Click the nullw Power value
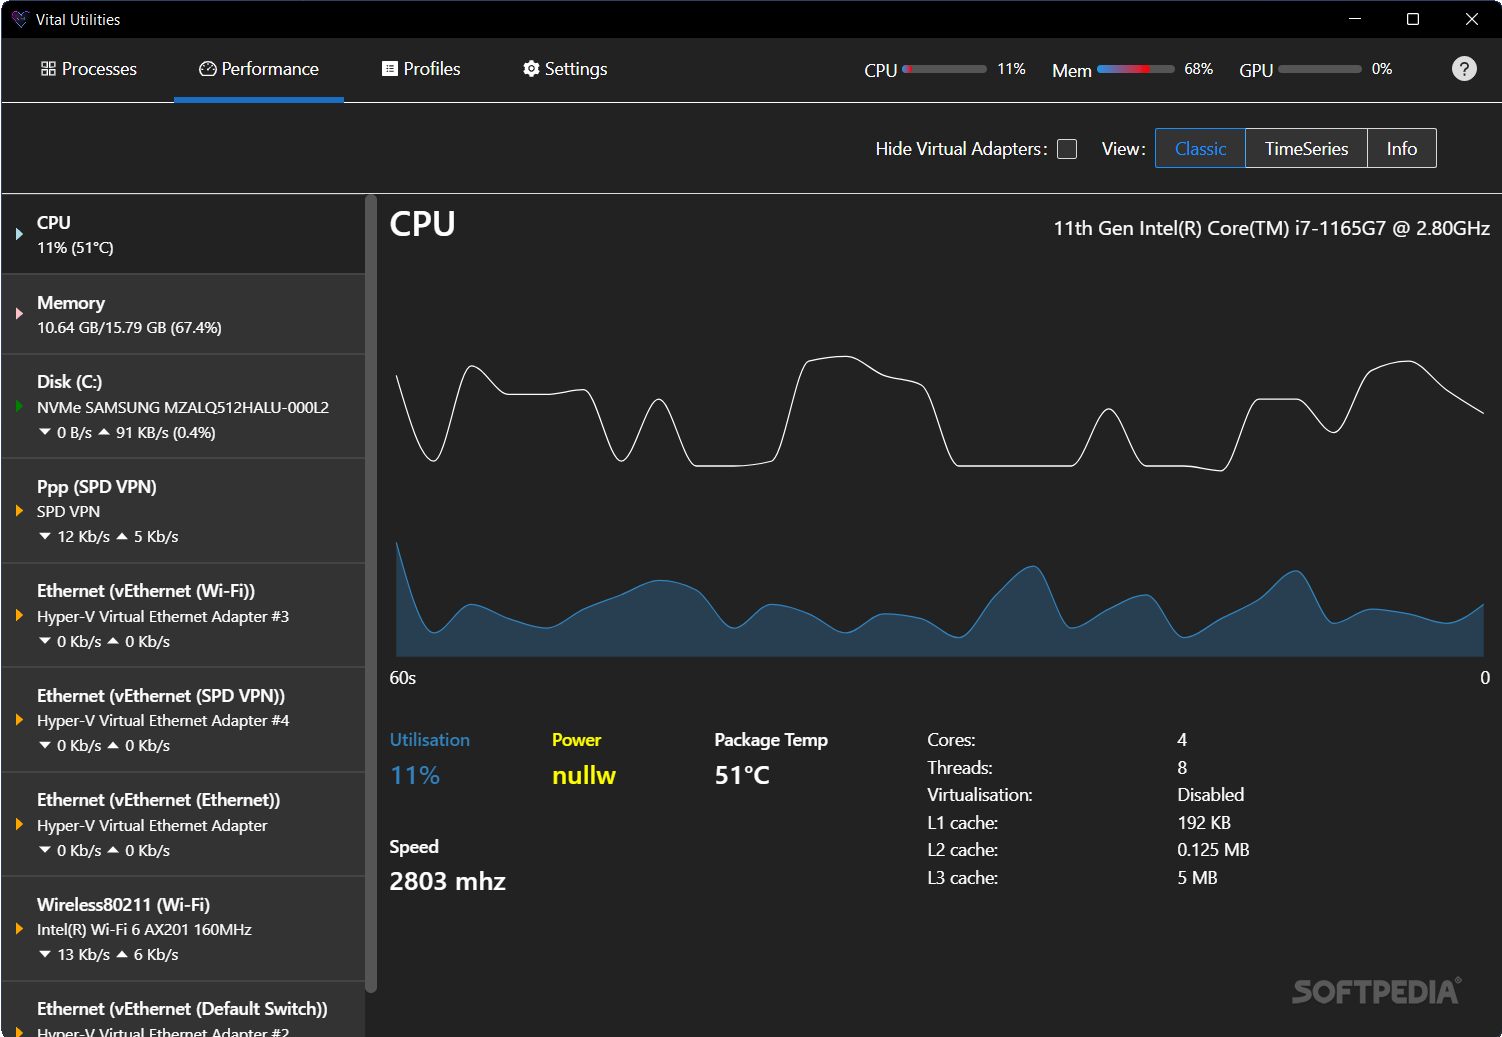1502x1037 pixels. point(584,775)
